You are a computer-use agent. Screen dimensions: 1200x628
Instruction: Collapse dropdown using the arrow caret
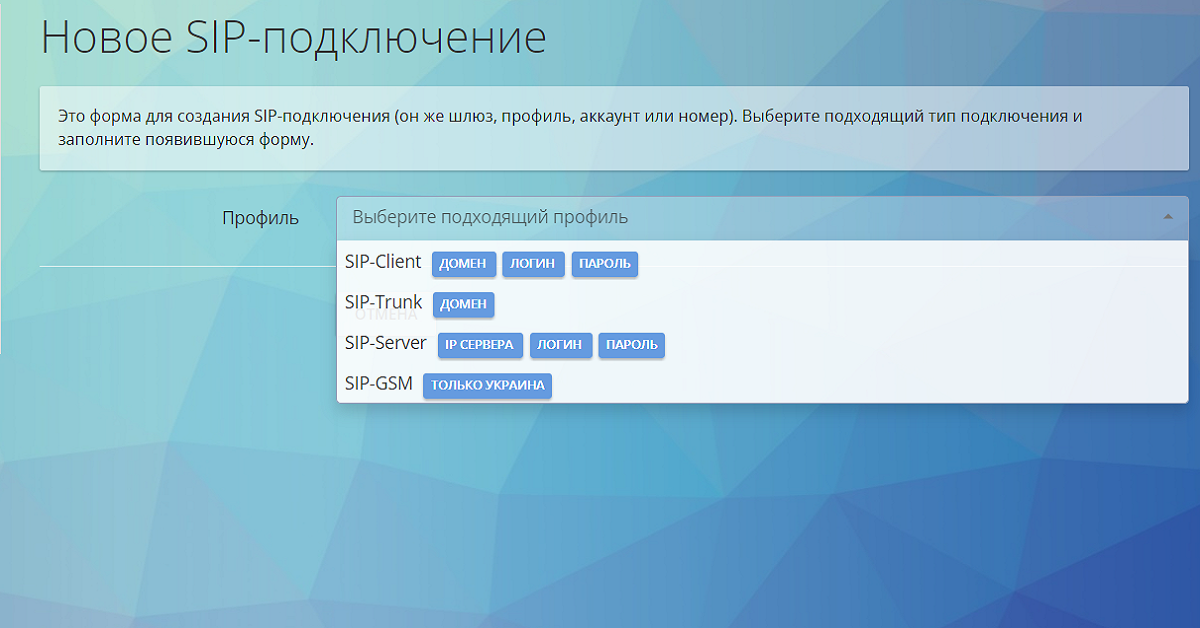(1168, 217)
